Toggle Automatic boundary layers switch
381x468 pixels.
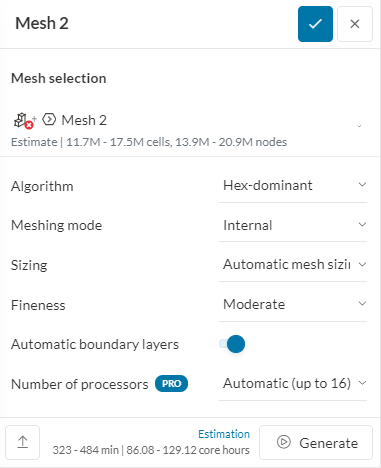tap(232, 344)
